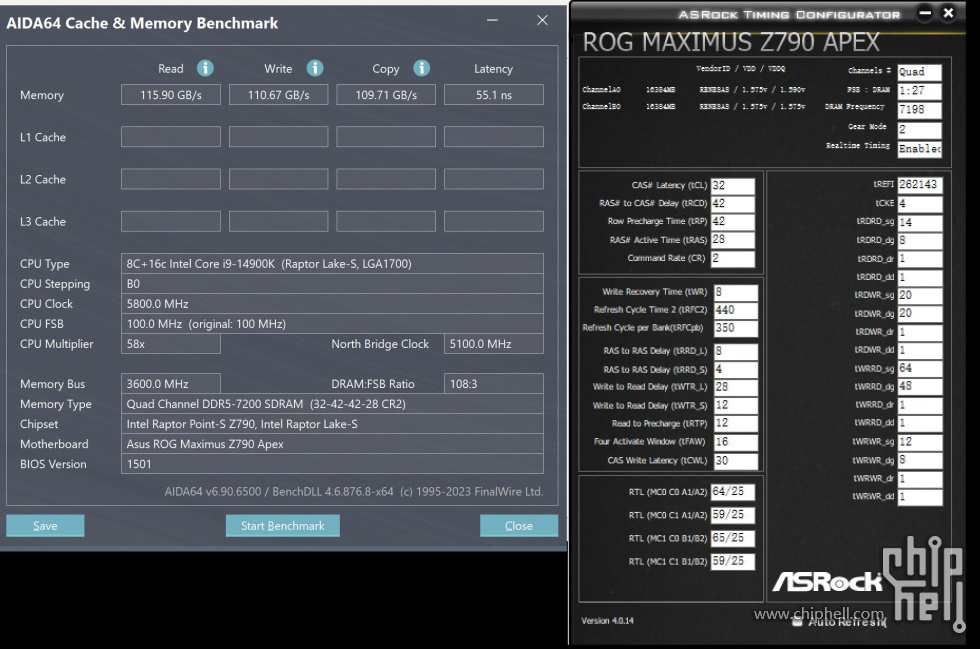Click the BIOS Version value 1501

pos(332,464)
